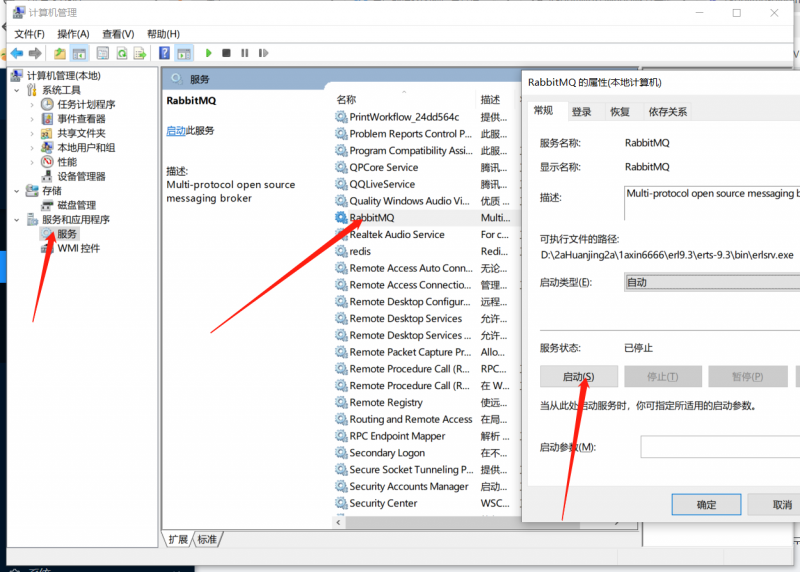
Task: Restart service with the resume-step icon
Action: coord(263,53)
